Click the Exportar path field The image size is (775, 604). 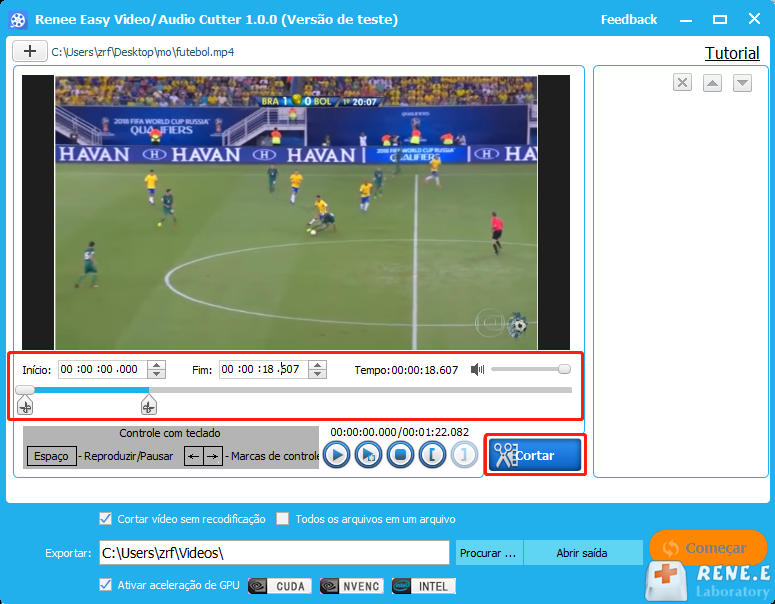pyautogui.click(x=274, y=553)
